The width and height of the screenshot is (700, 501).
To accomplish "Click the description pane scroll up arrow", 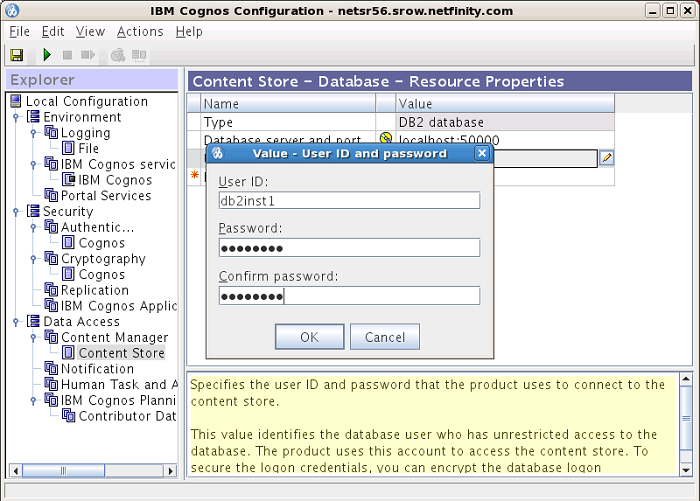I will pyautogui.click(x=686, y=379).
